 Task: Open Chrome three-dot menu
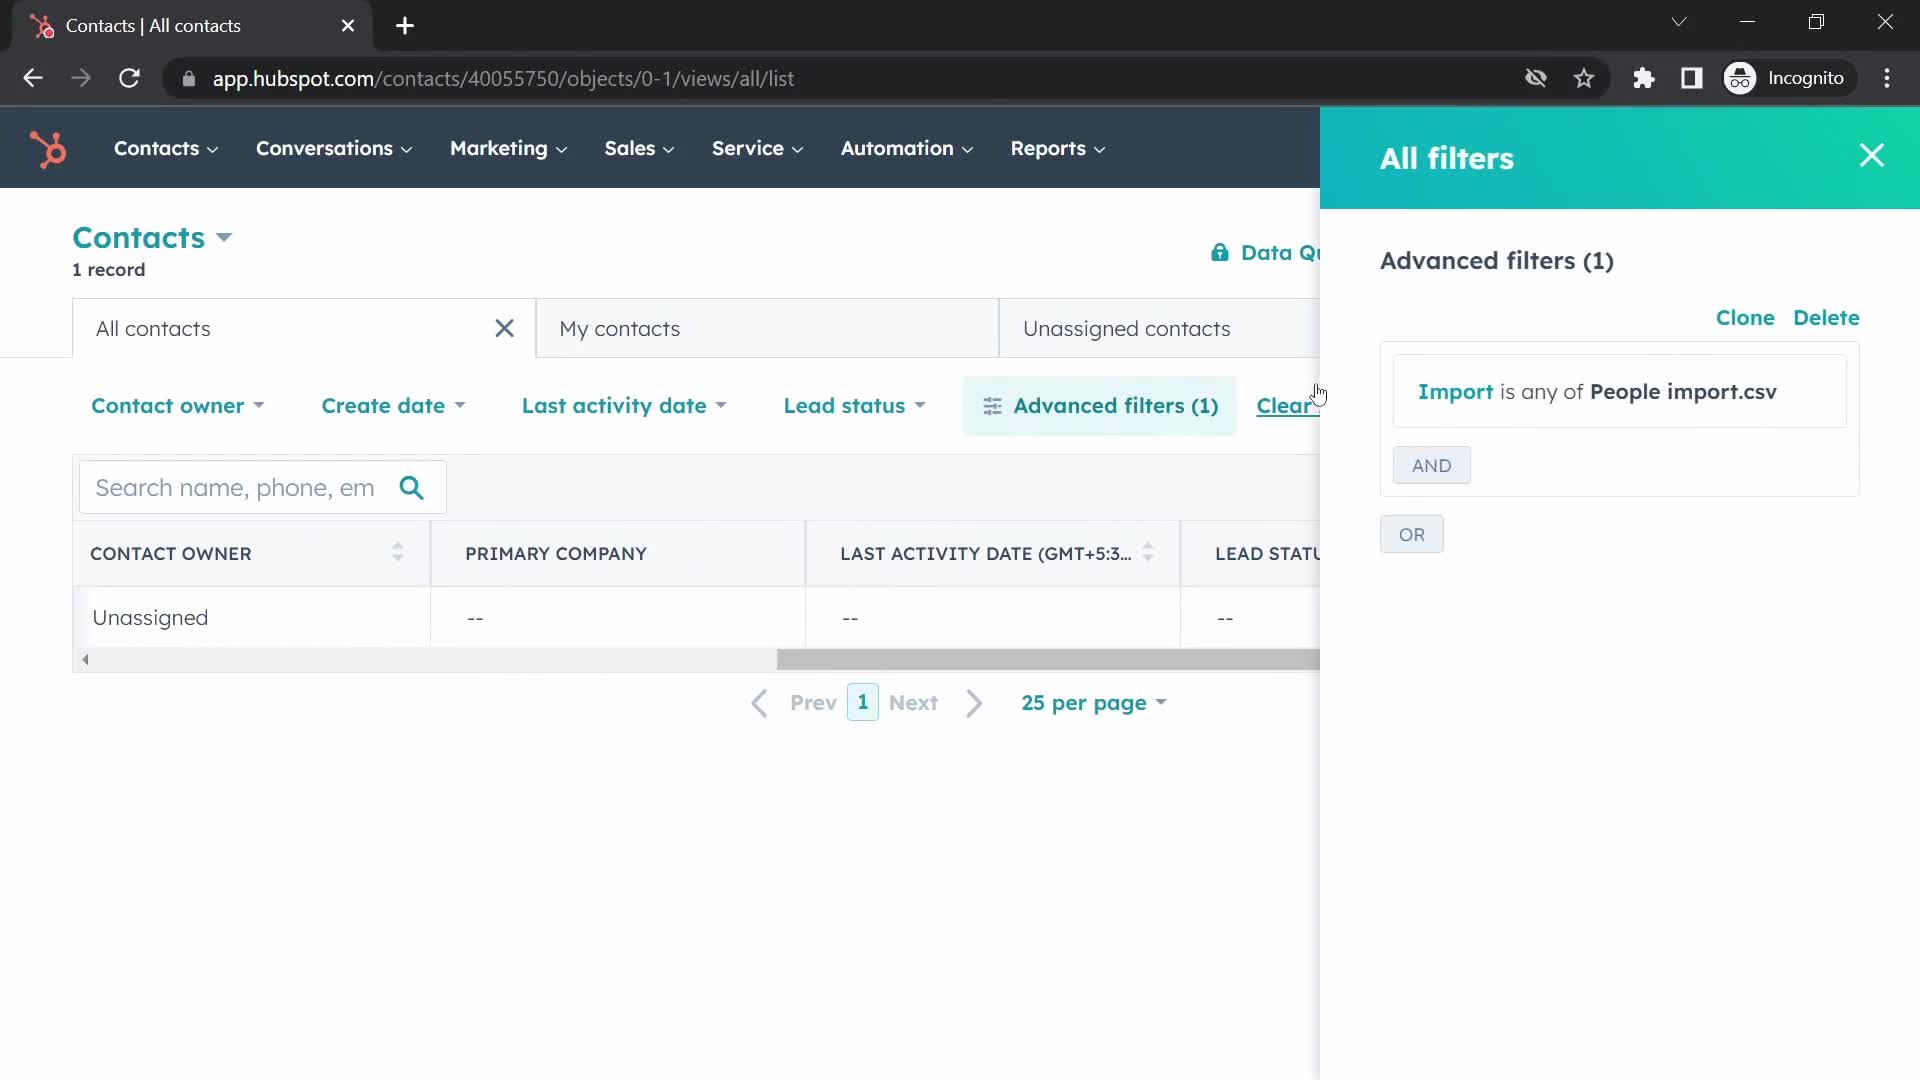(1887, 78)
